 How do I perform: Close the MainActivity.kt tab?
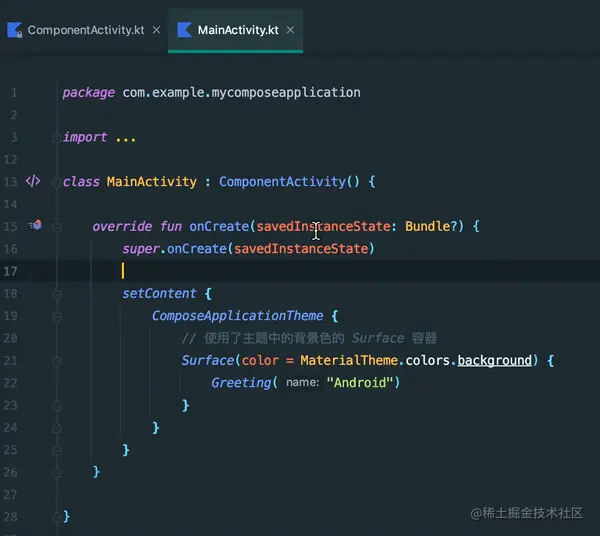(290, 30)
